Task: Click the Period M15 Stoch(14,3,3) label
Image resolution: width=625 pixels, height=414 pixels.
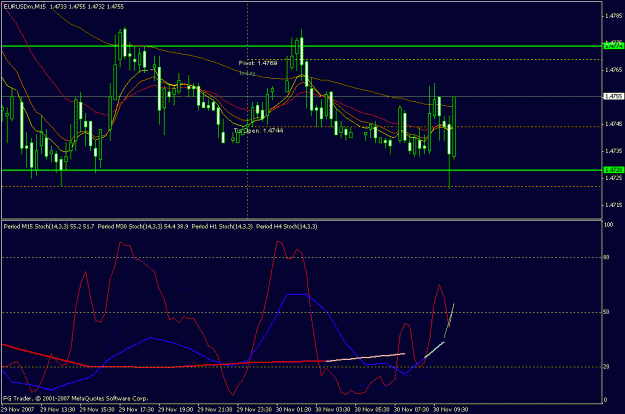Action: [x=36, y=226]
